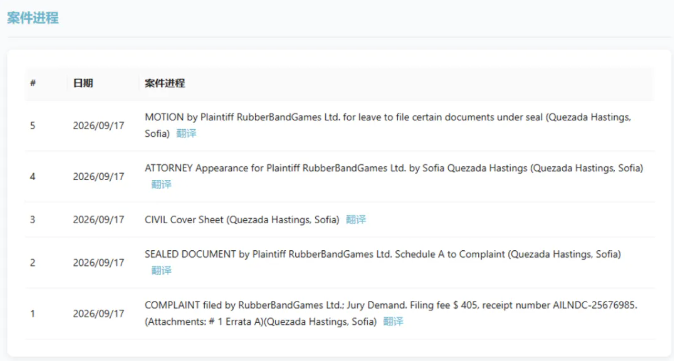Select the 案件进程 column header in the table
The width and height of the screenshot is (674, 361).
pyautogui.click(x=165, y=83)
